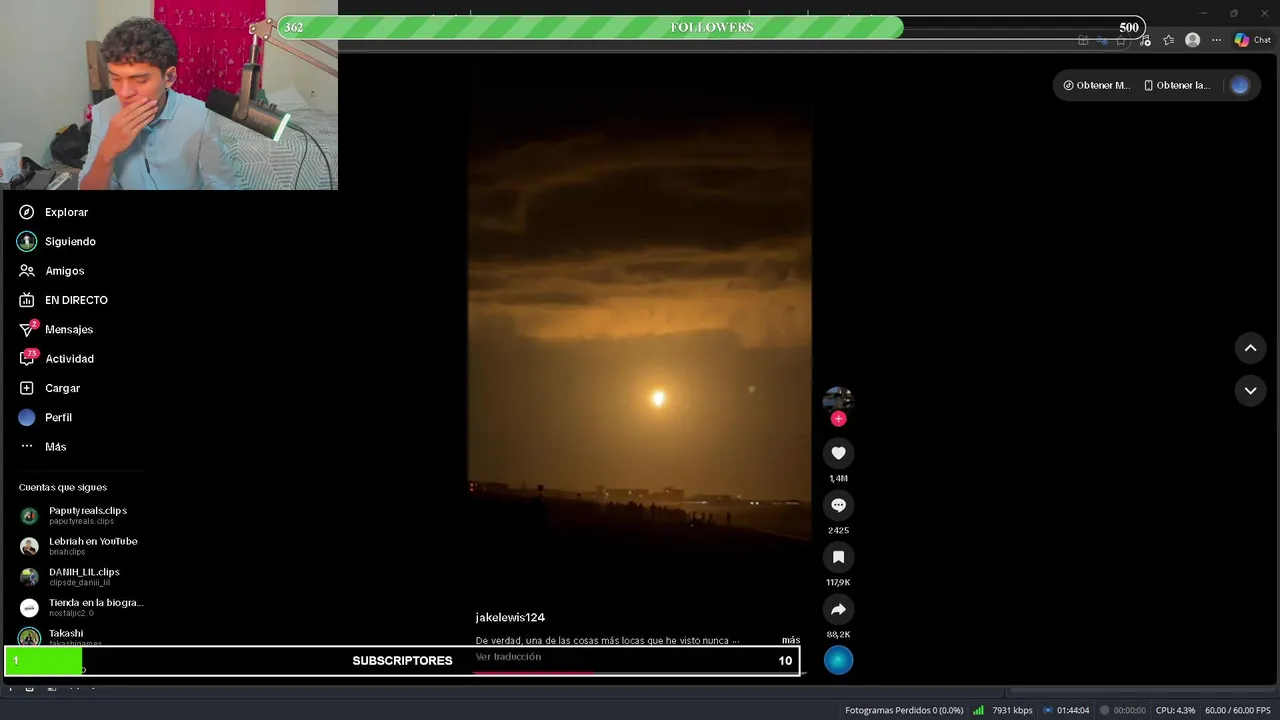Click the 01:44:04 stream timer

(x=1073, y=710)
